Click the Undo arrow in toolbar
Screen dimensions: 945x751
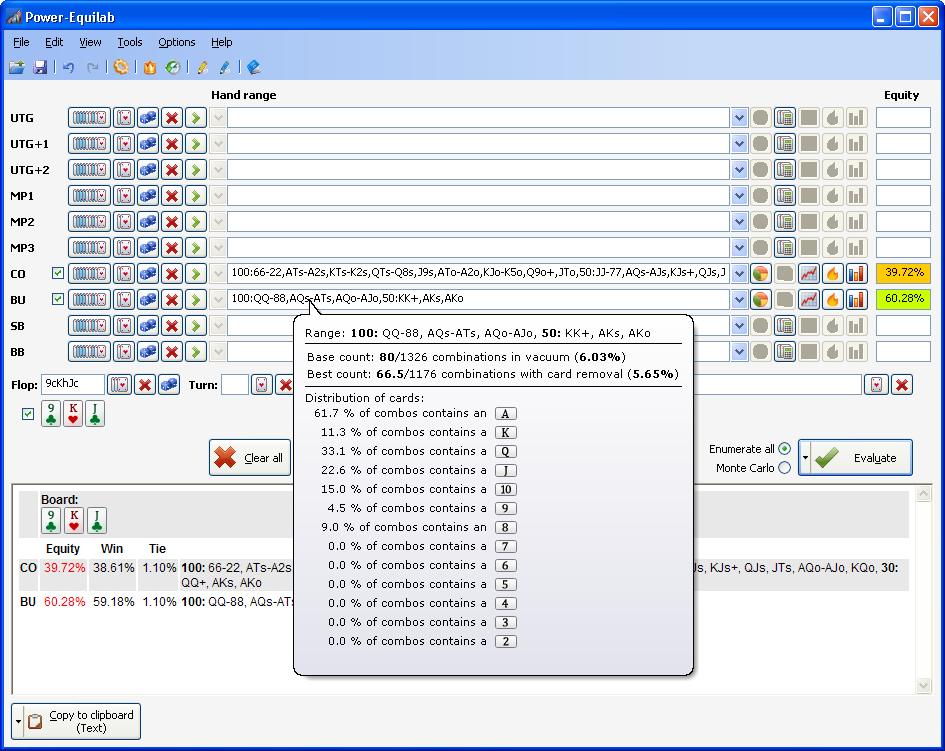pyautogui.click(x=68, y=67)
